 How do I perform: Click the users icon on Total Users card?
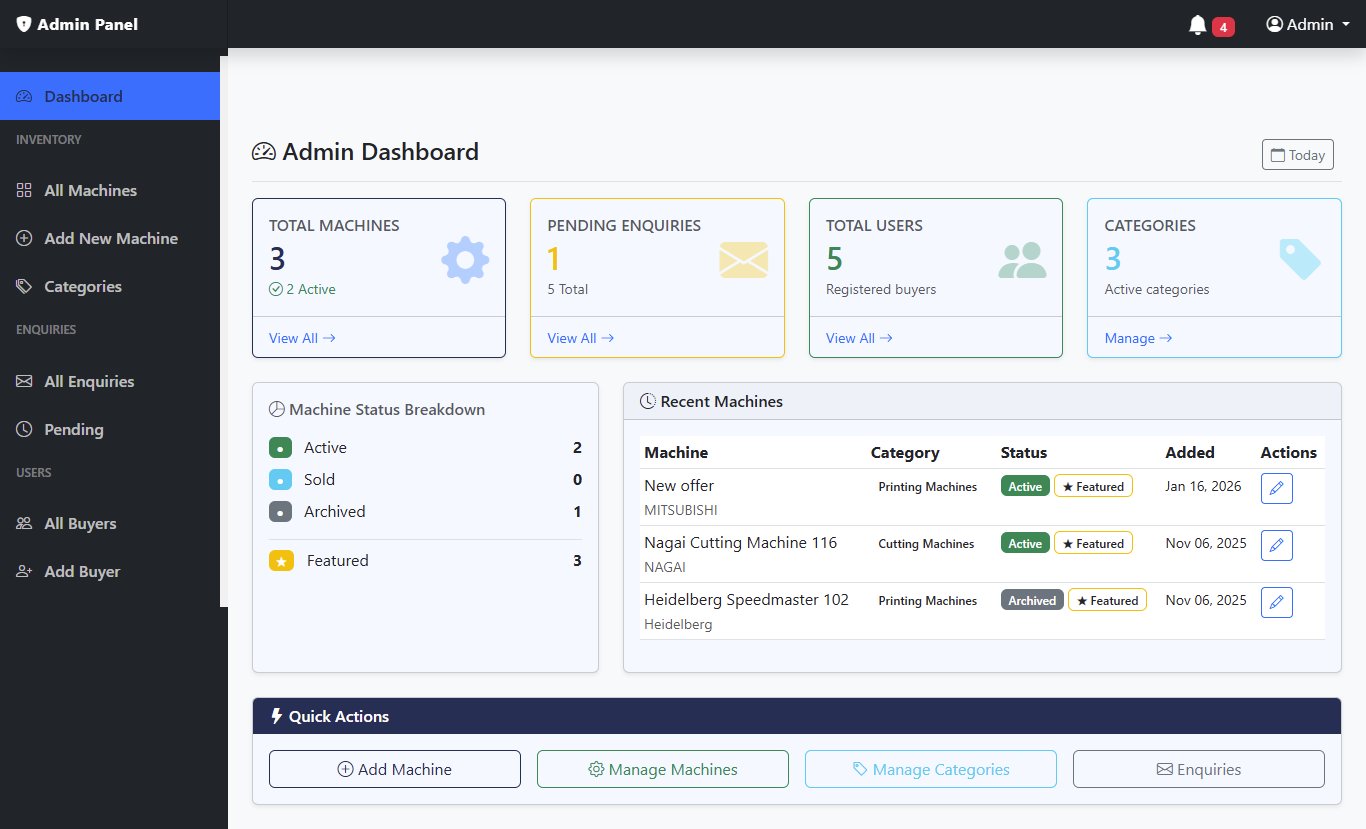point(1021,259)
